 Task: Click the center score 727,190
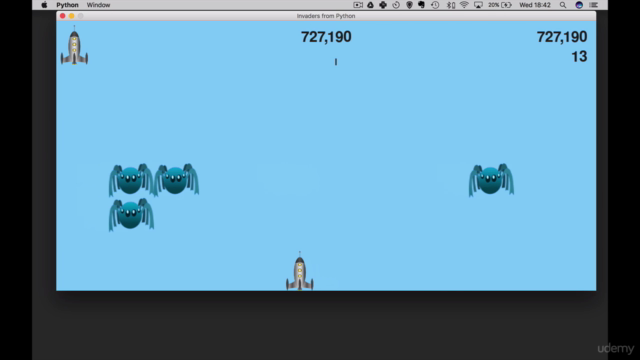click(x=326, y=37)
